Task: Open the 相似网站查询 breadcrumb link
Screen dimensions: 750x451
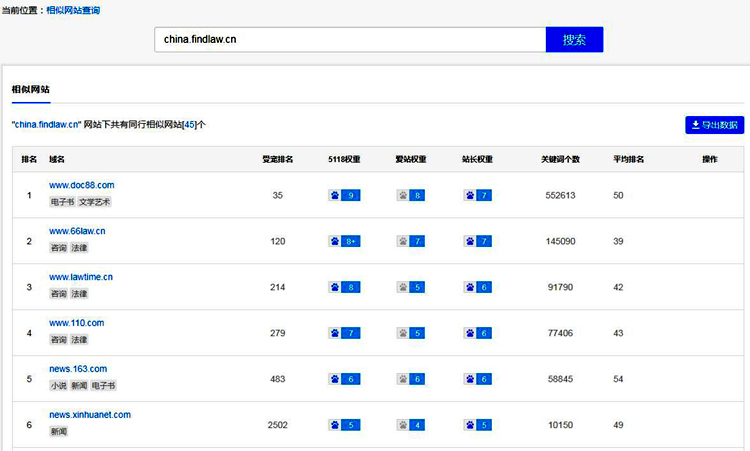Action: pyautogui.click(x=73, y=10)
